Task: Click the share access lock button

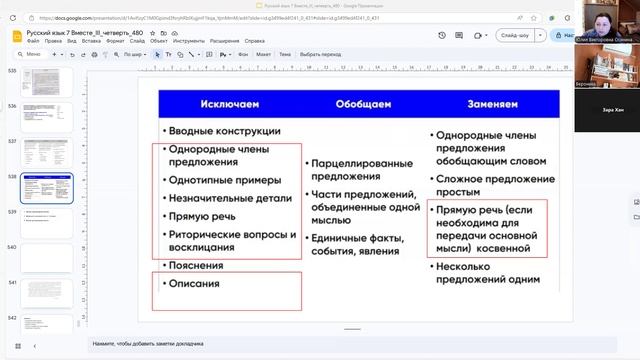Action: click(563, 36)
